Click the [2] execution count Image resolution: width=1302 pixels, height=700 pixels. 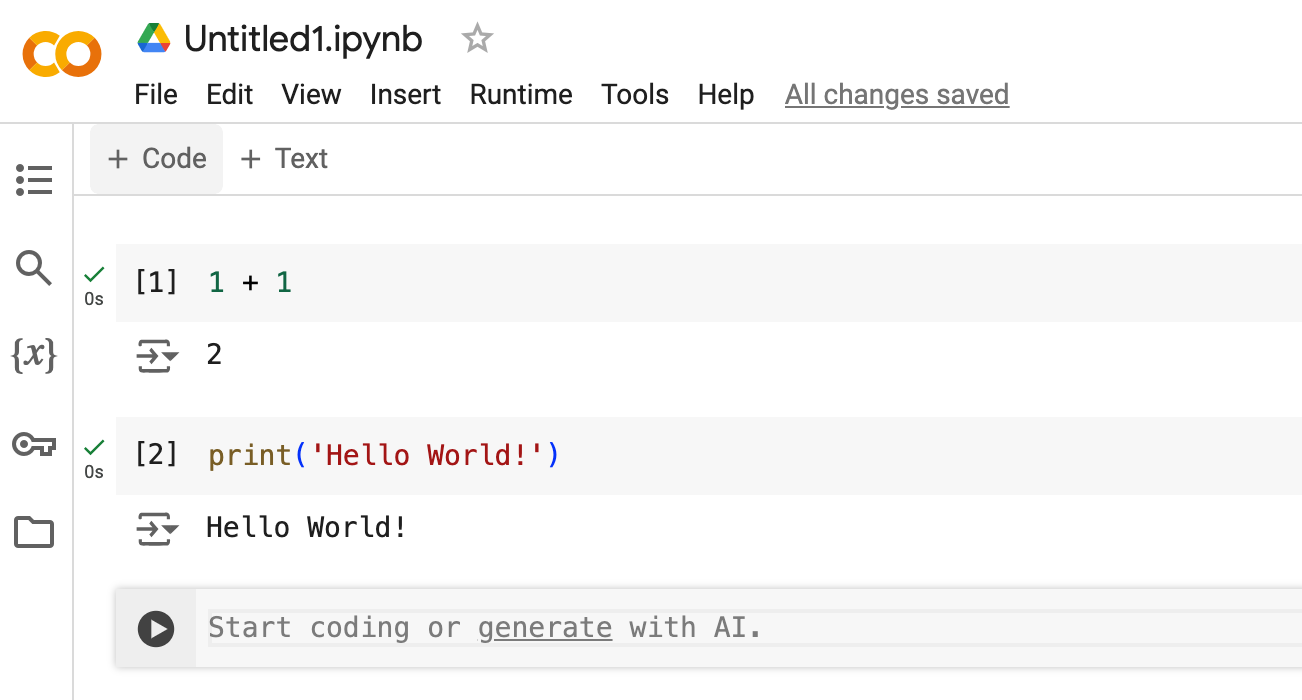[x=156, y=456]
